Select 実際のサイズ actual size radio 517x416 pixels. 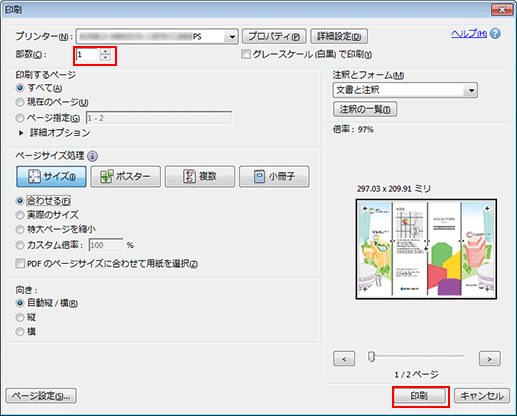[20, 215]
